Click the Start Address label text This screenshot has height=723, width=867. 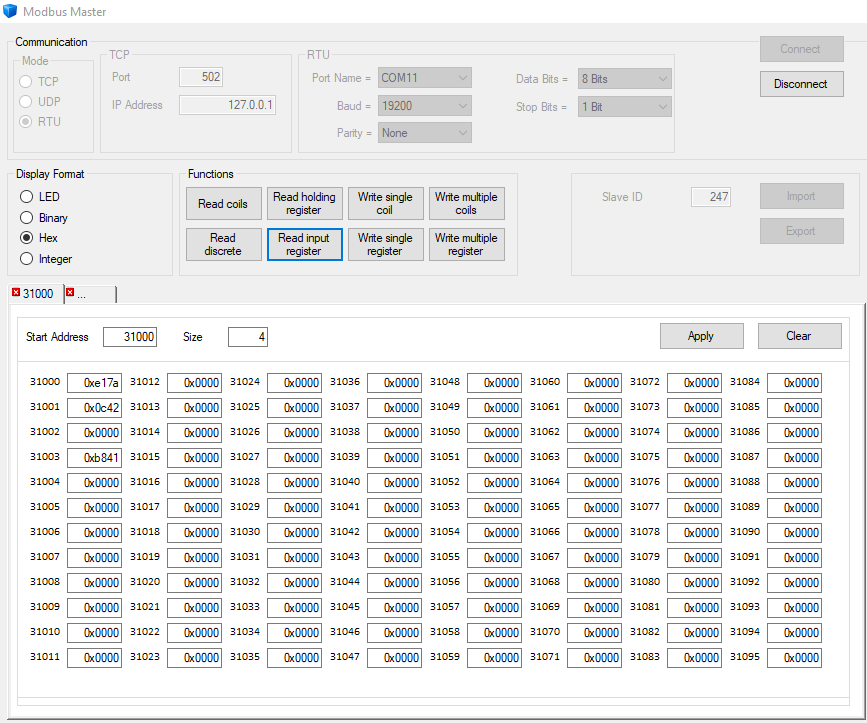(57, 337)
